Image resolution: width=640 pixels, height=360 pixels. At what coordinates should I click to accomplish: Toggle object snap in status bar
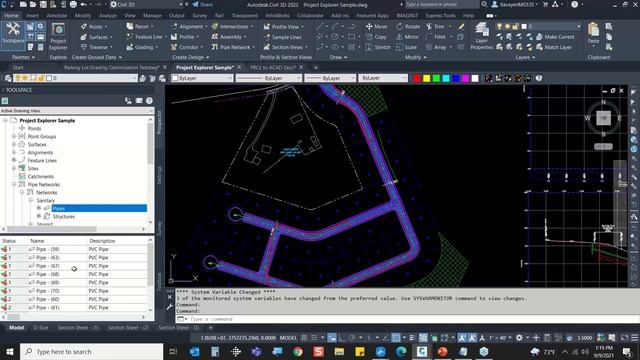coord(396,338)
